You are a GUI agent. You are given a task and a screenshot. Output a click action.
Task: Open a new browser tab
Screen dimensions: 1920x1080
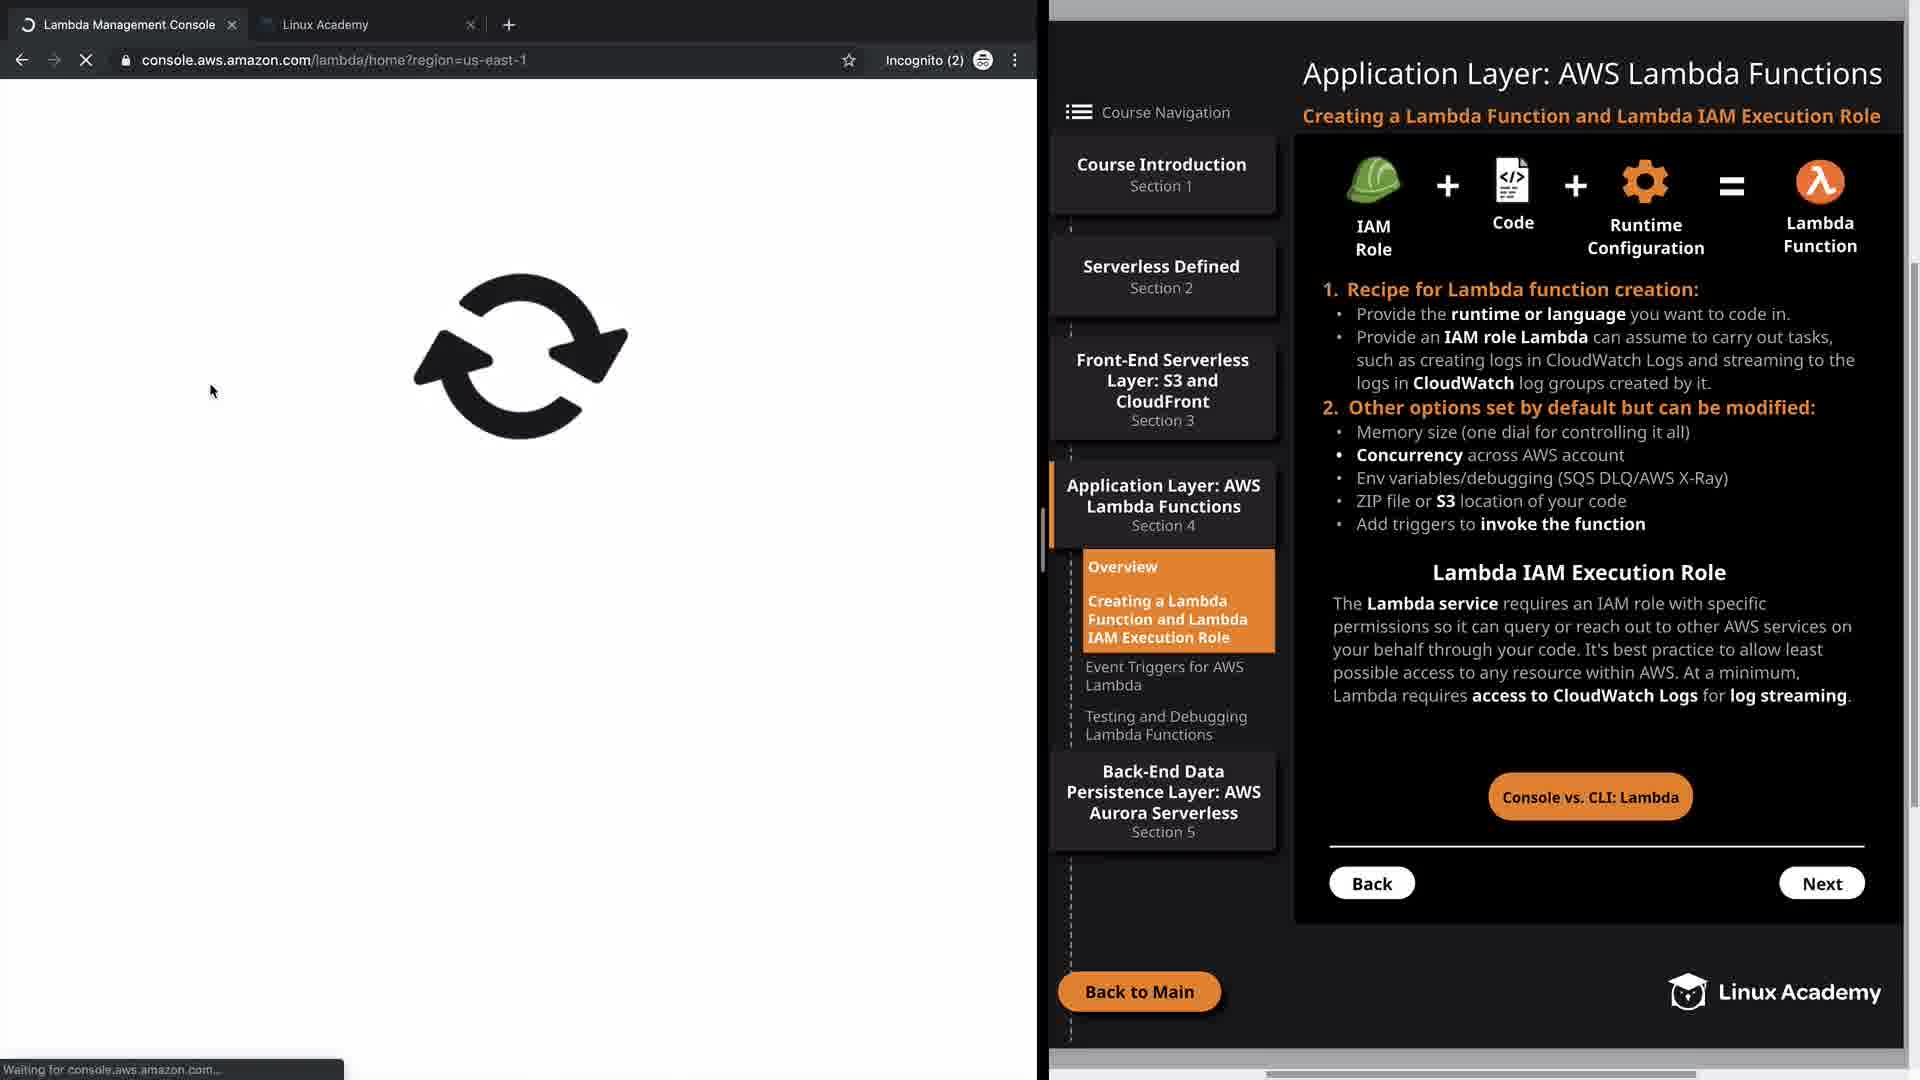509,24
